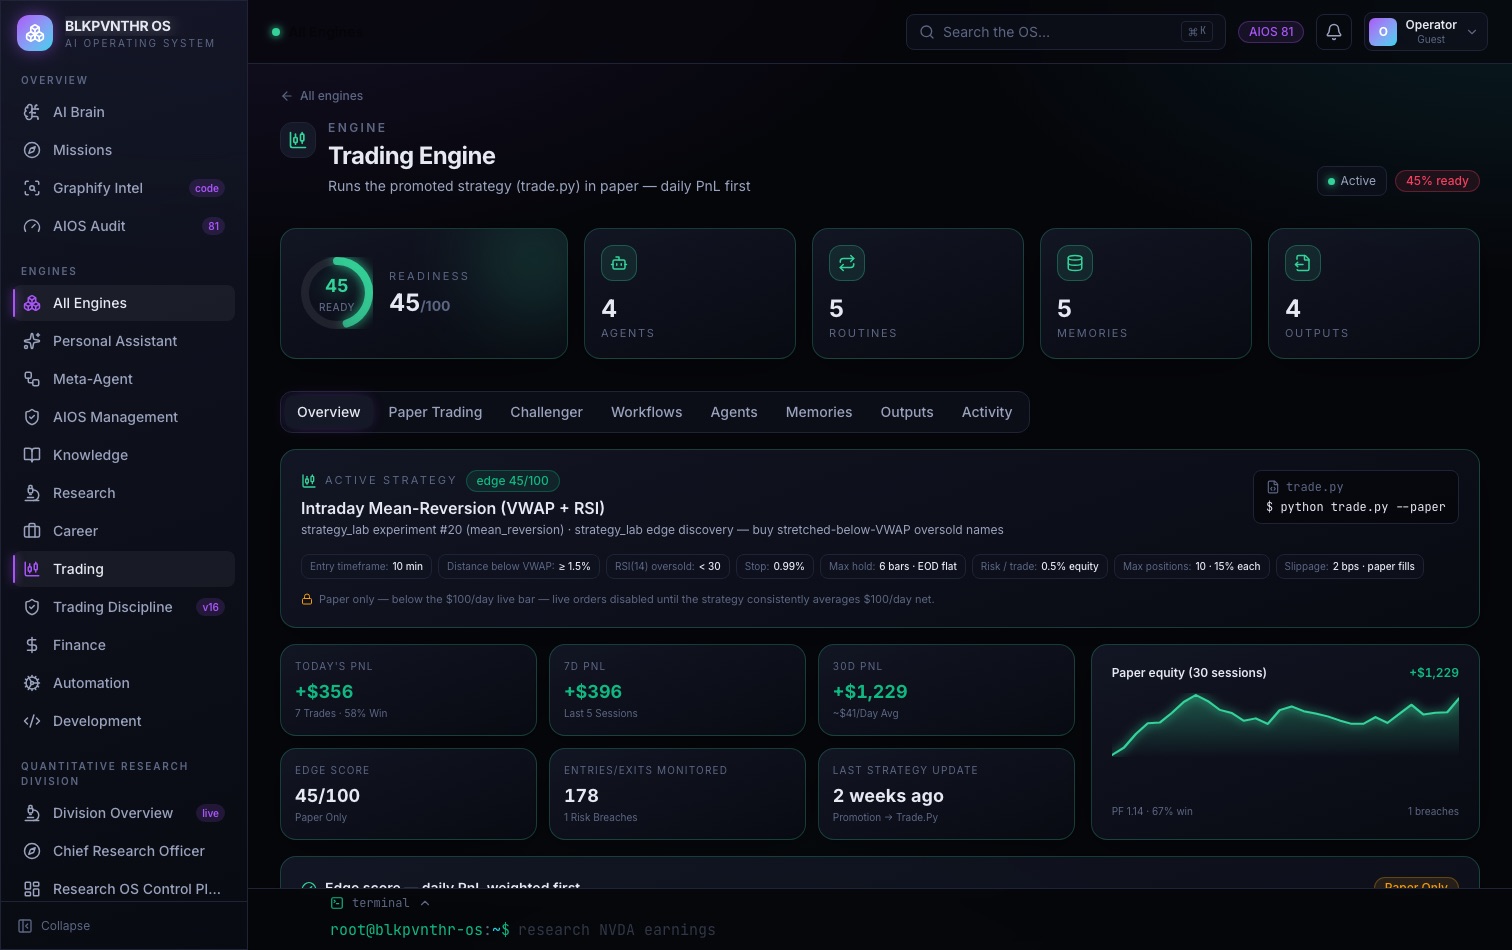Screen dimensions: 1512x950
Task: Click the Agents robot card icon
Action: [619, 263]
